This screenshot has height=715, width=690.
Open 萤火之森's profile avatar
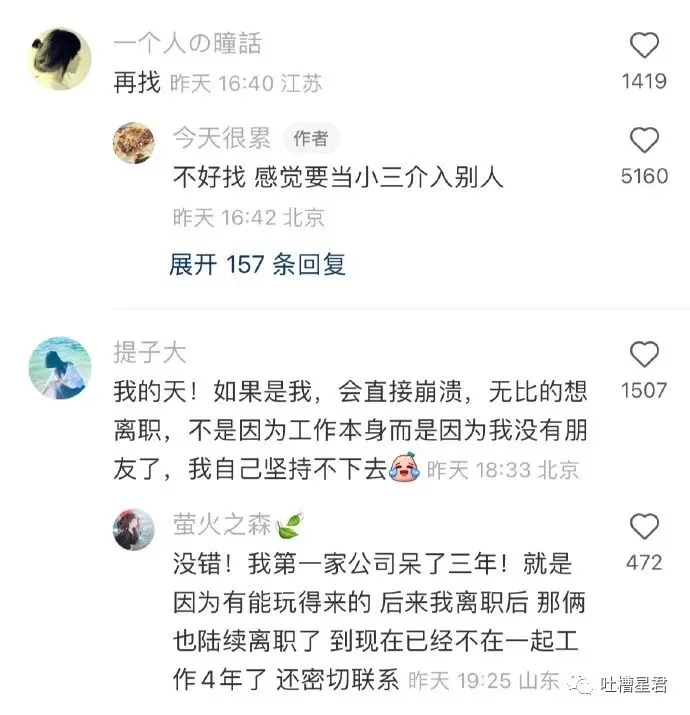click(x=134, y=529)
